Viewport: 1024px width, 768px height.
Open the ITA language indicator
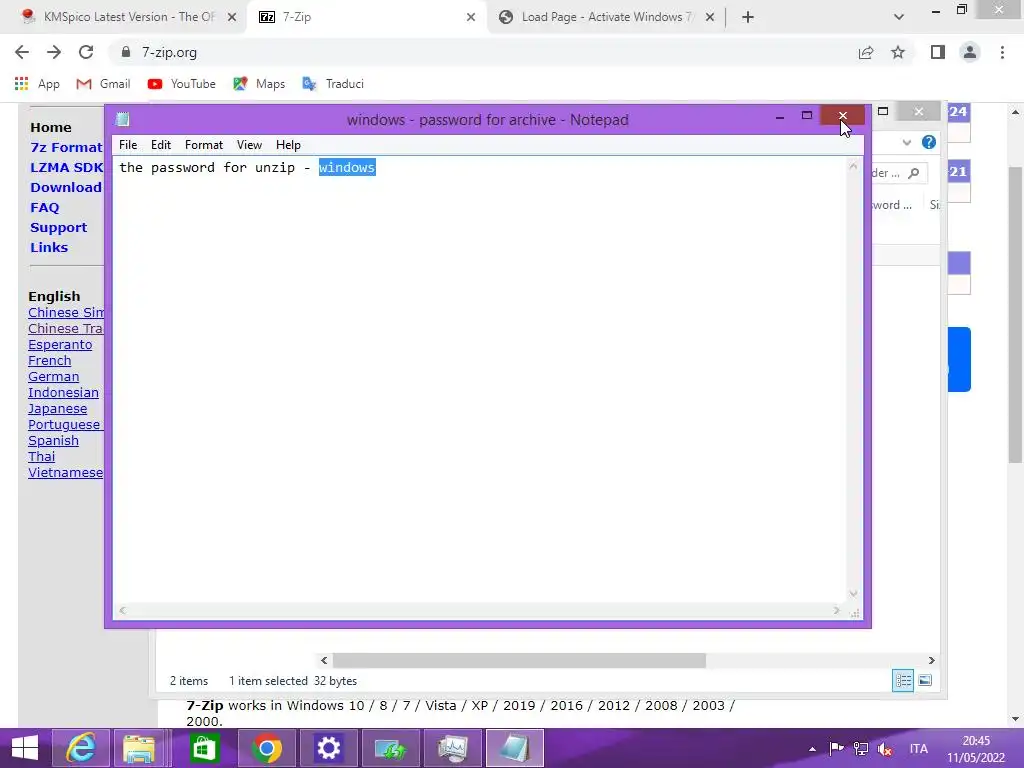pyautogui.click(x=918, y=749)
